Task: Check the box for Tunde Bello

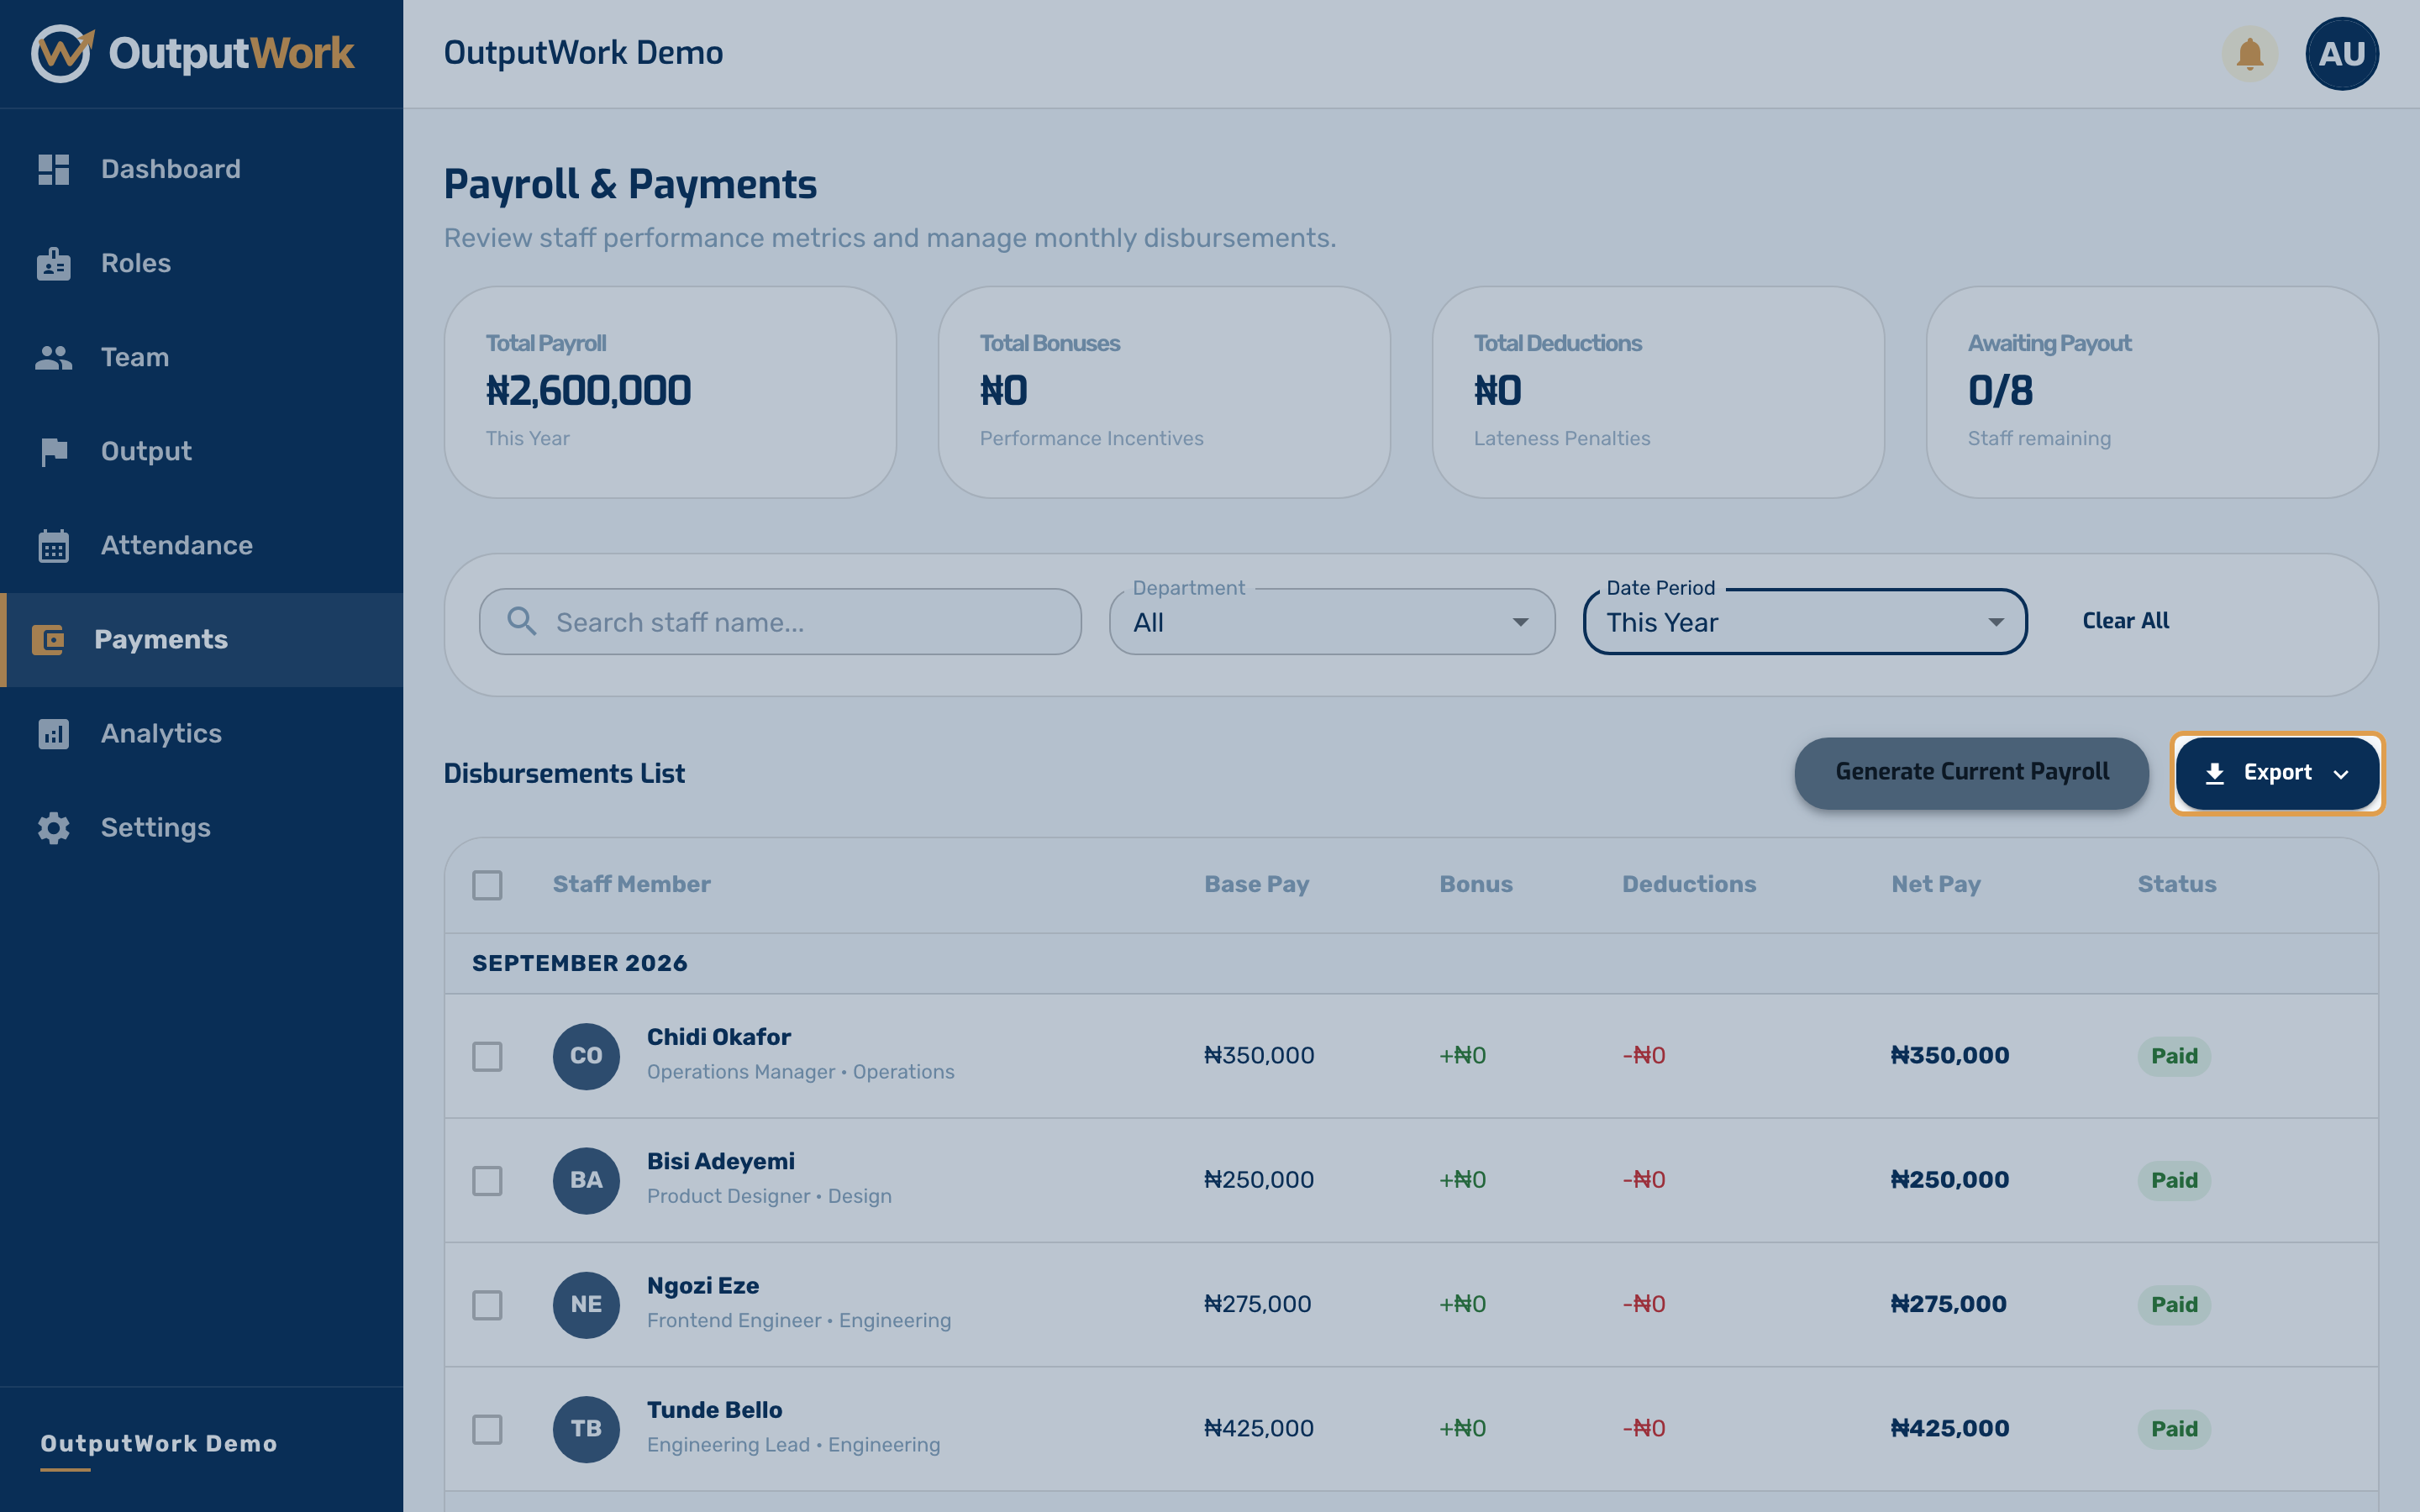Action: (487, 1429)
